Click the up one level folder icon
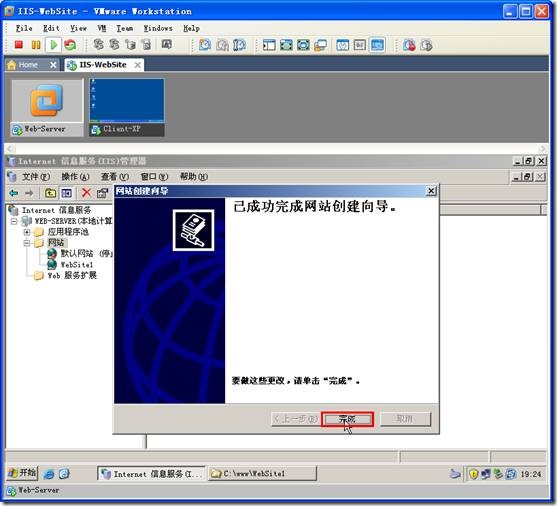557x506 pixels. coord(50,193)
